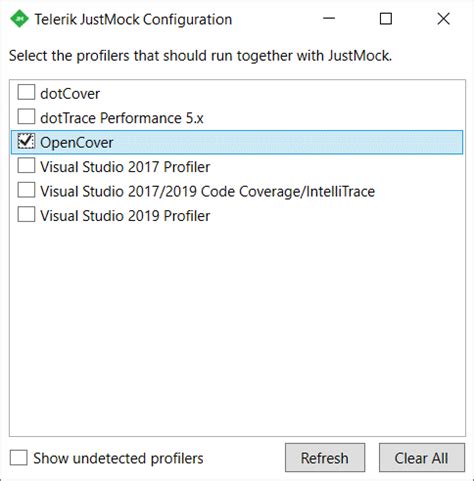Click the Refresh button
This screenshot has height=481, width=474.
tap(325, 458)
